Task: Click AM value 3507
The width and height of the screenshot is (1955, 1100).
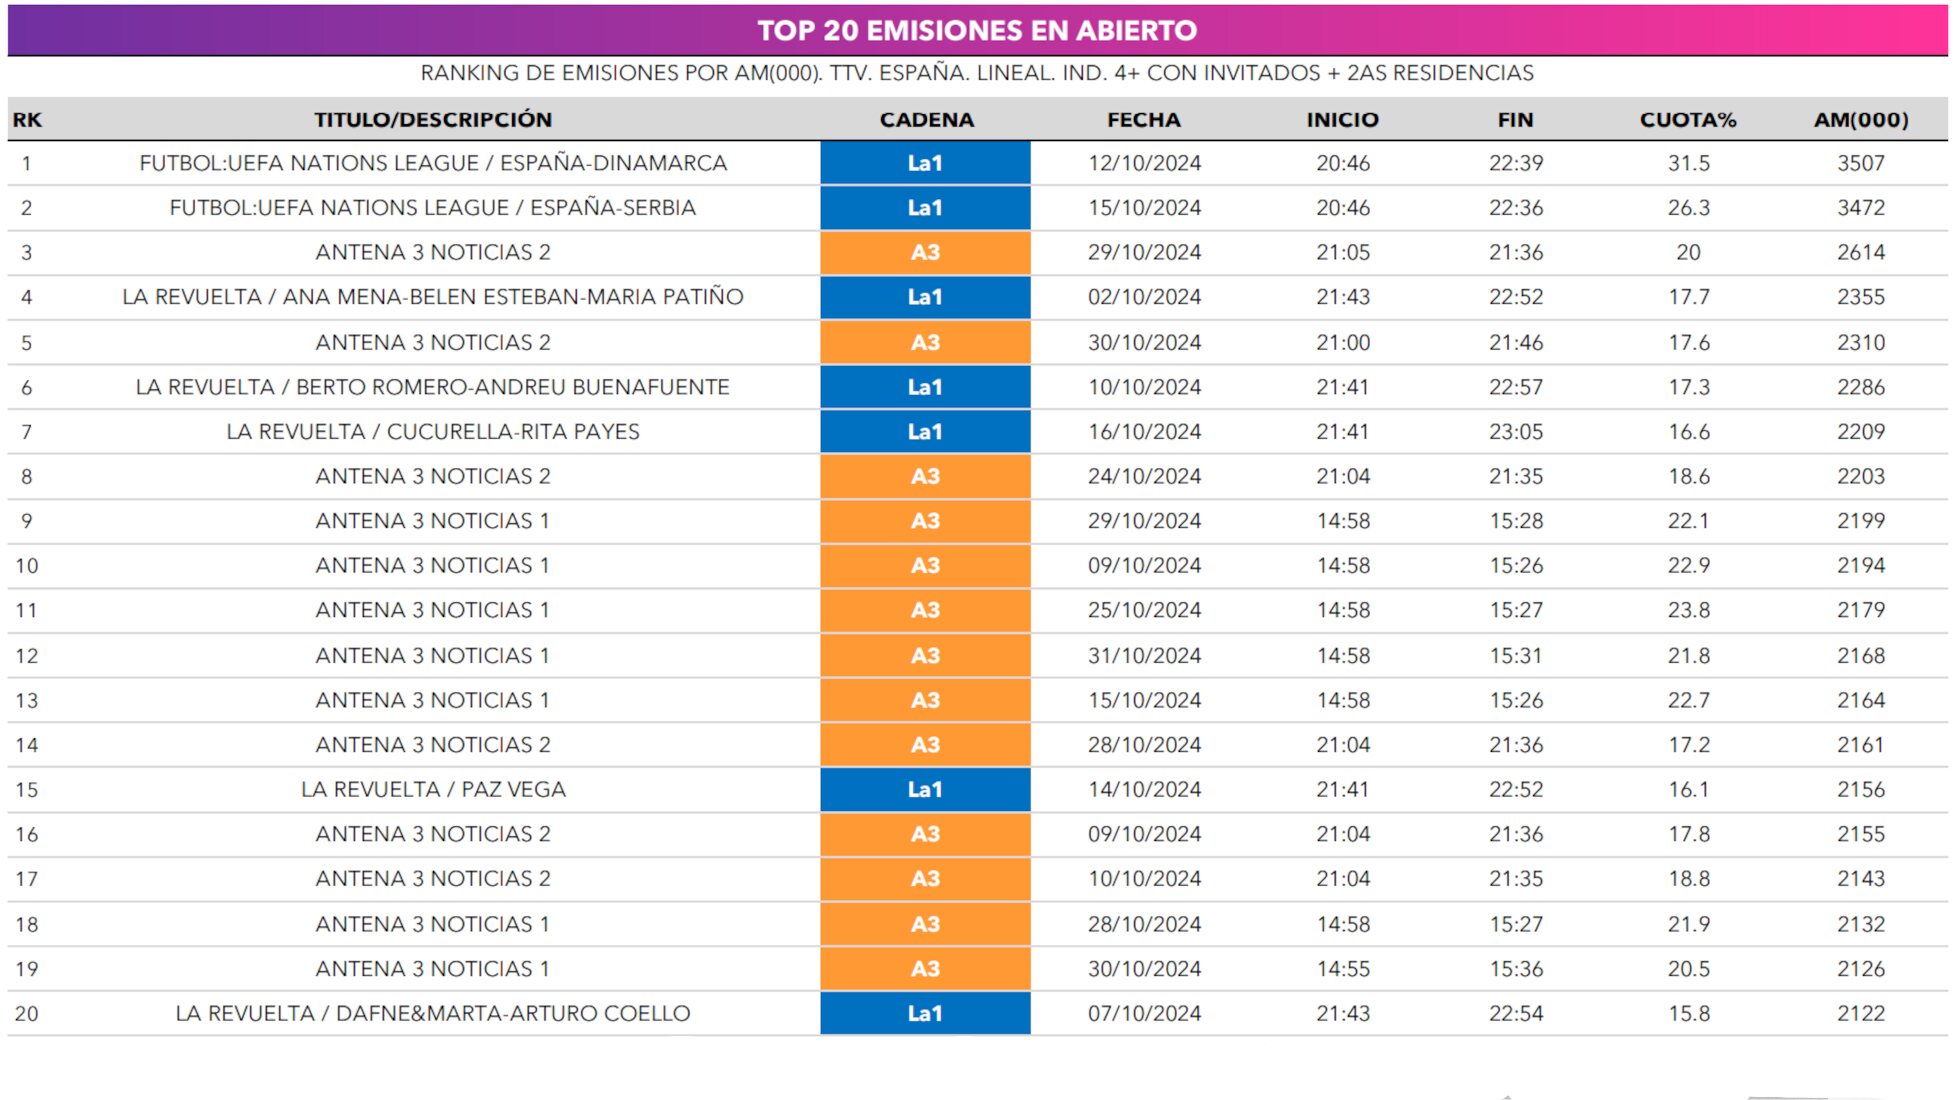Action: (x=1861, y=163)
